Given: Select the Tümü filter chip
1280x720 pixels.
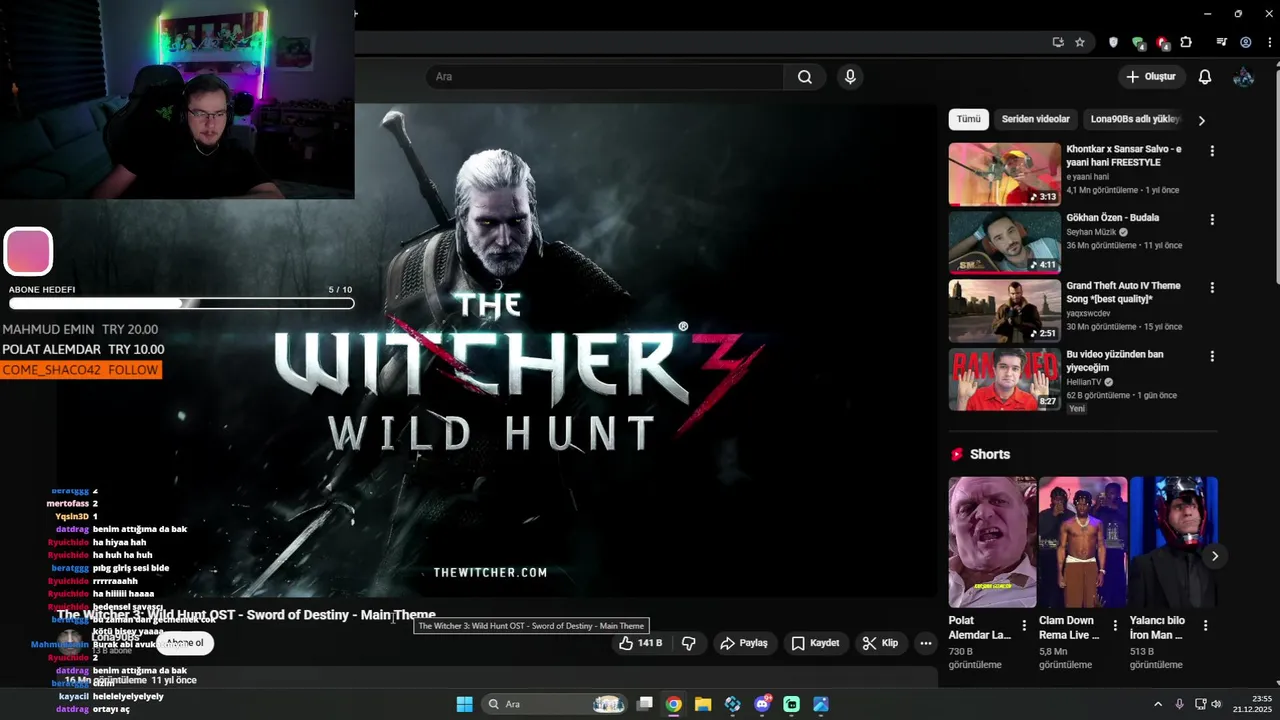Looking at the screenshot, I should [969, 119].
